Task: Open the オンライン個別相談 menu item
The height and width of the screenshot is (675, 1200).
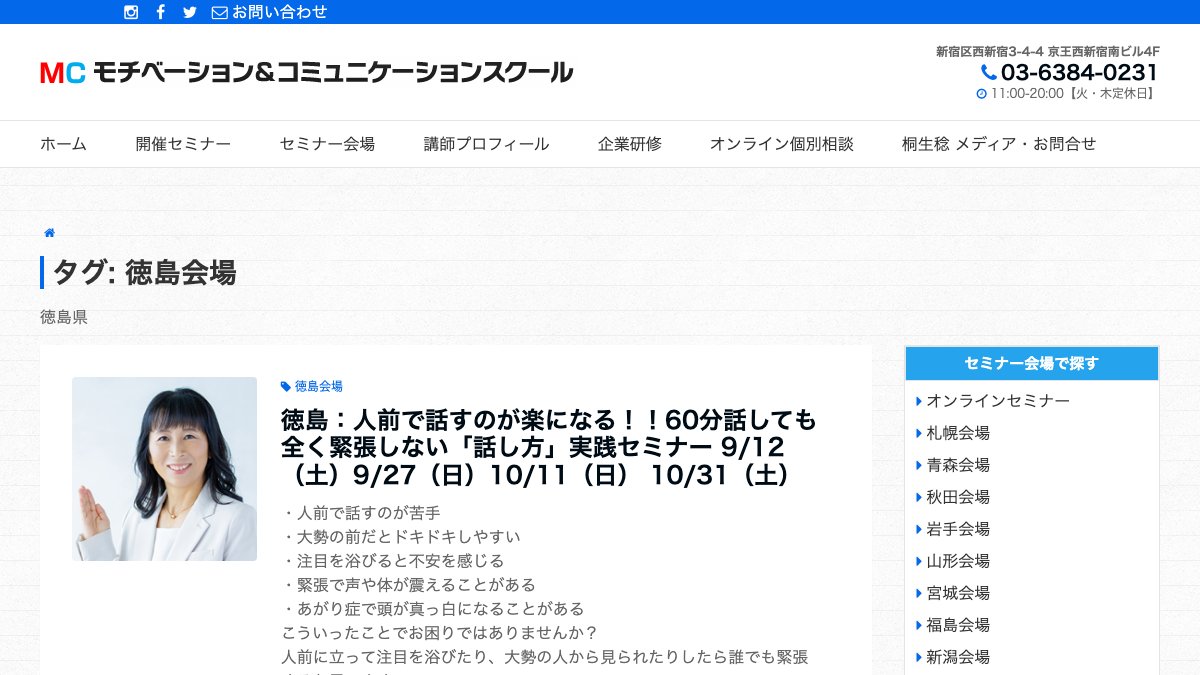Action: pos(782,144)
